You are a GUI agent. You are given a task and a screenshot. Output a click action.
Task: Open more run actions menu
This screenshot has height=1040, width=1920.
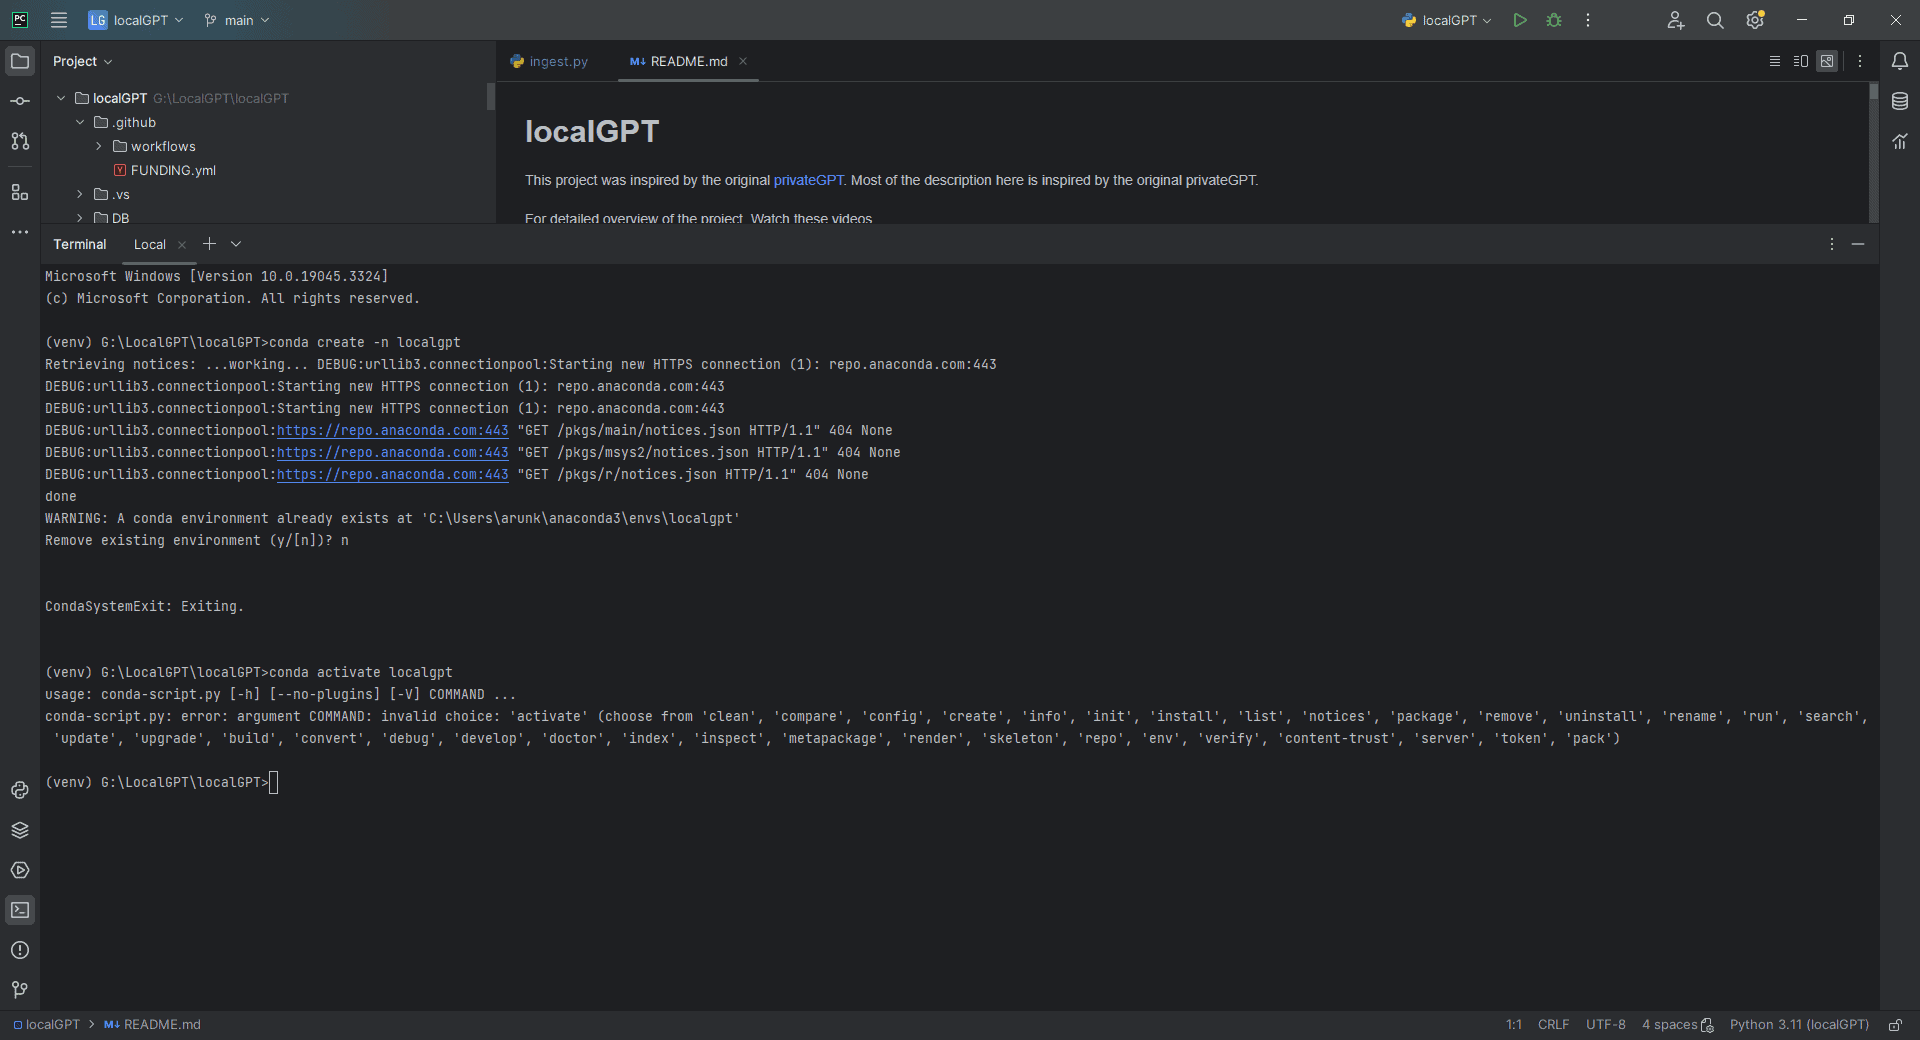[1588, 20]
